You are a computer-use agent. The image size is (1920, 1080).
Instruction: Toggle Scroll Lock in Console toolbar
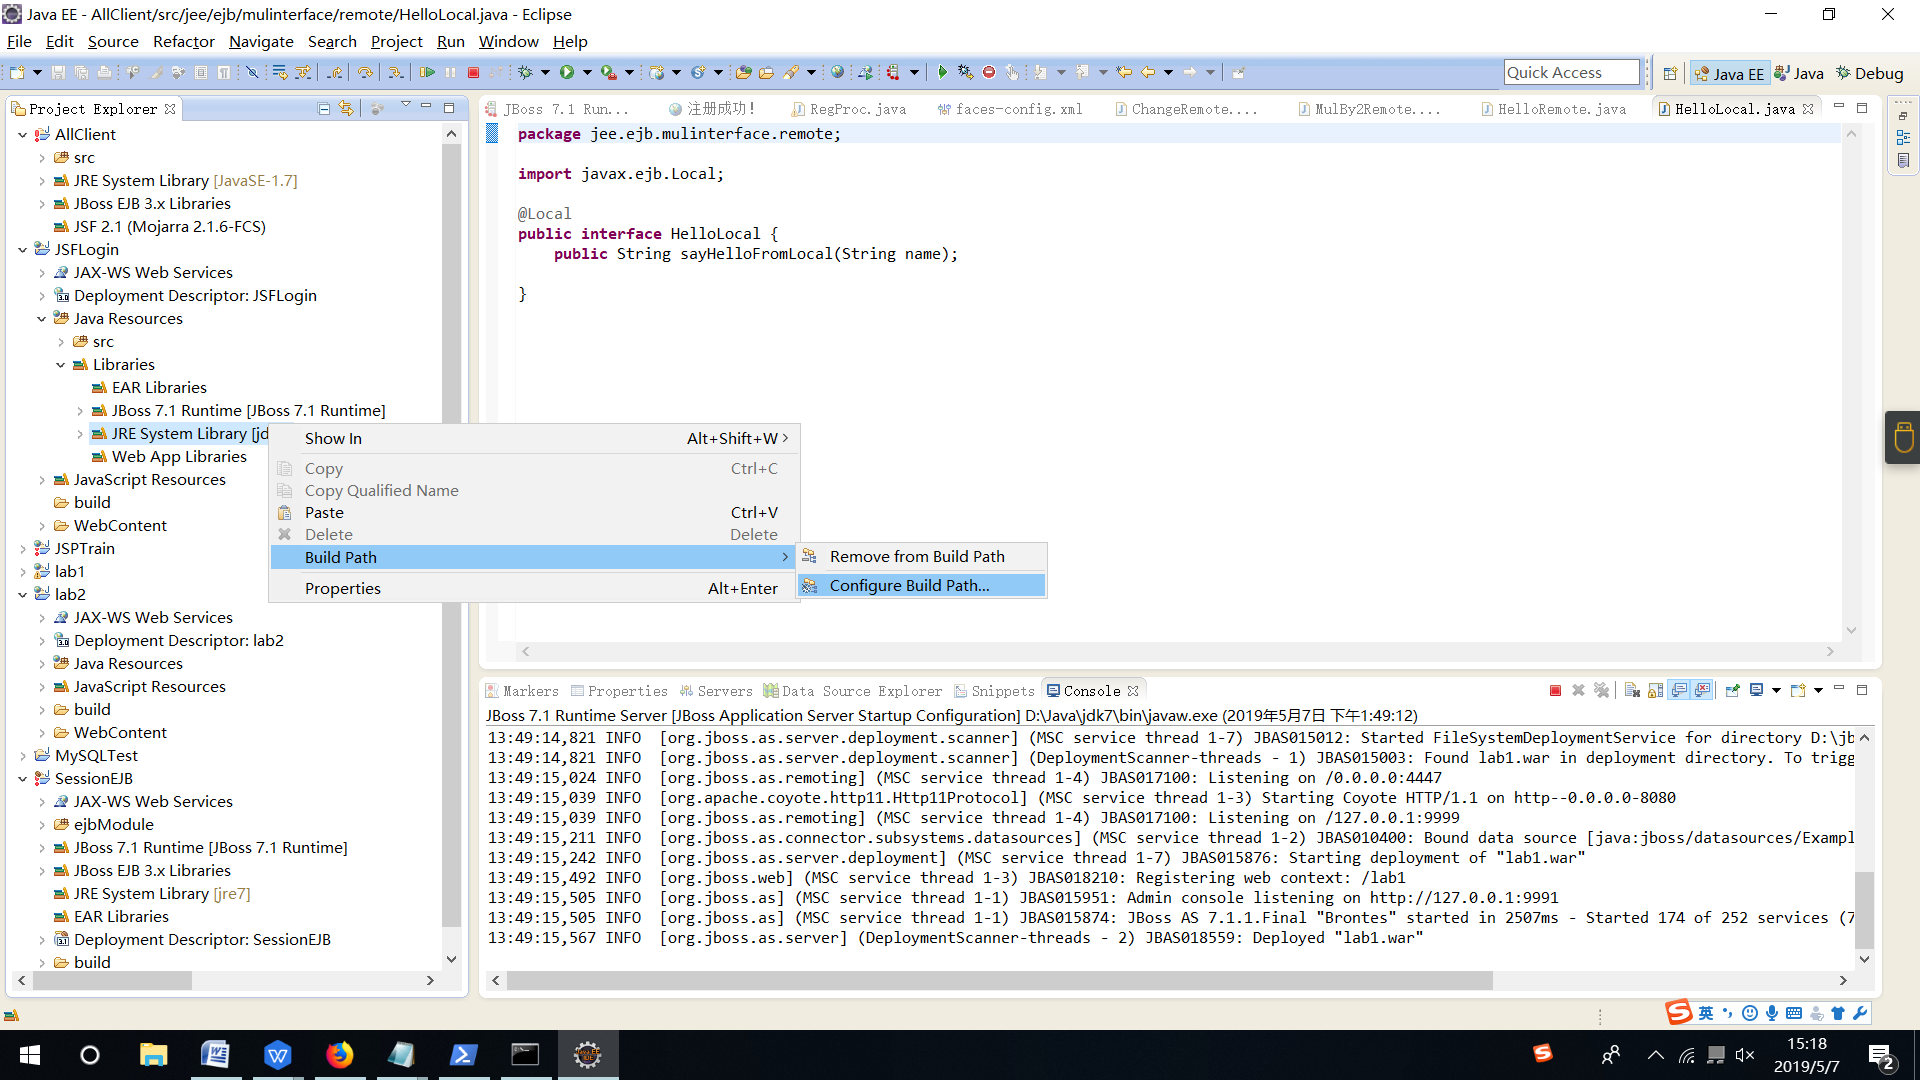click(1656, 691)
